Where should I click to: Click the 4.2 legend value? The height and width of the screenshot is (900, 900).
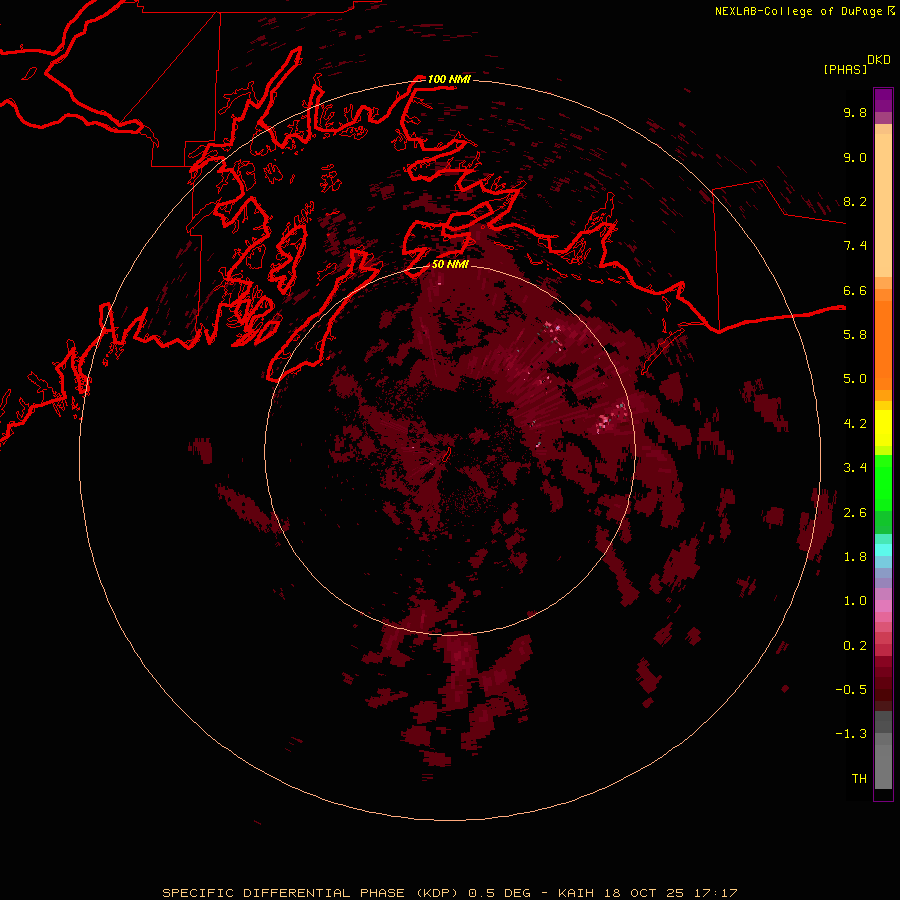click(x=855, y=424)
